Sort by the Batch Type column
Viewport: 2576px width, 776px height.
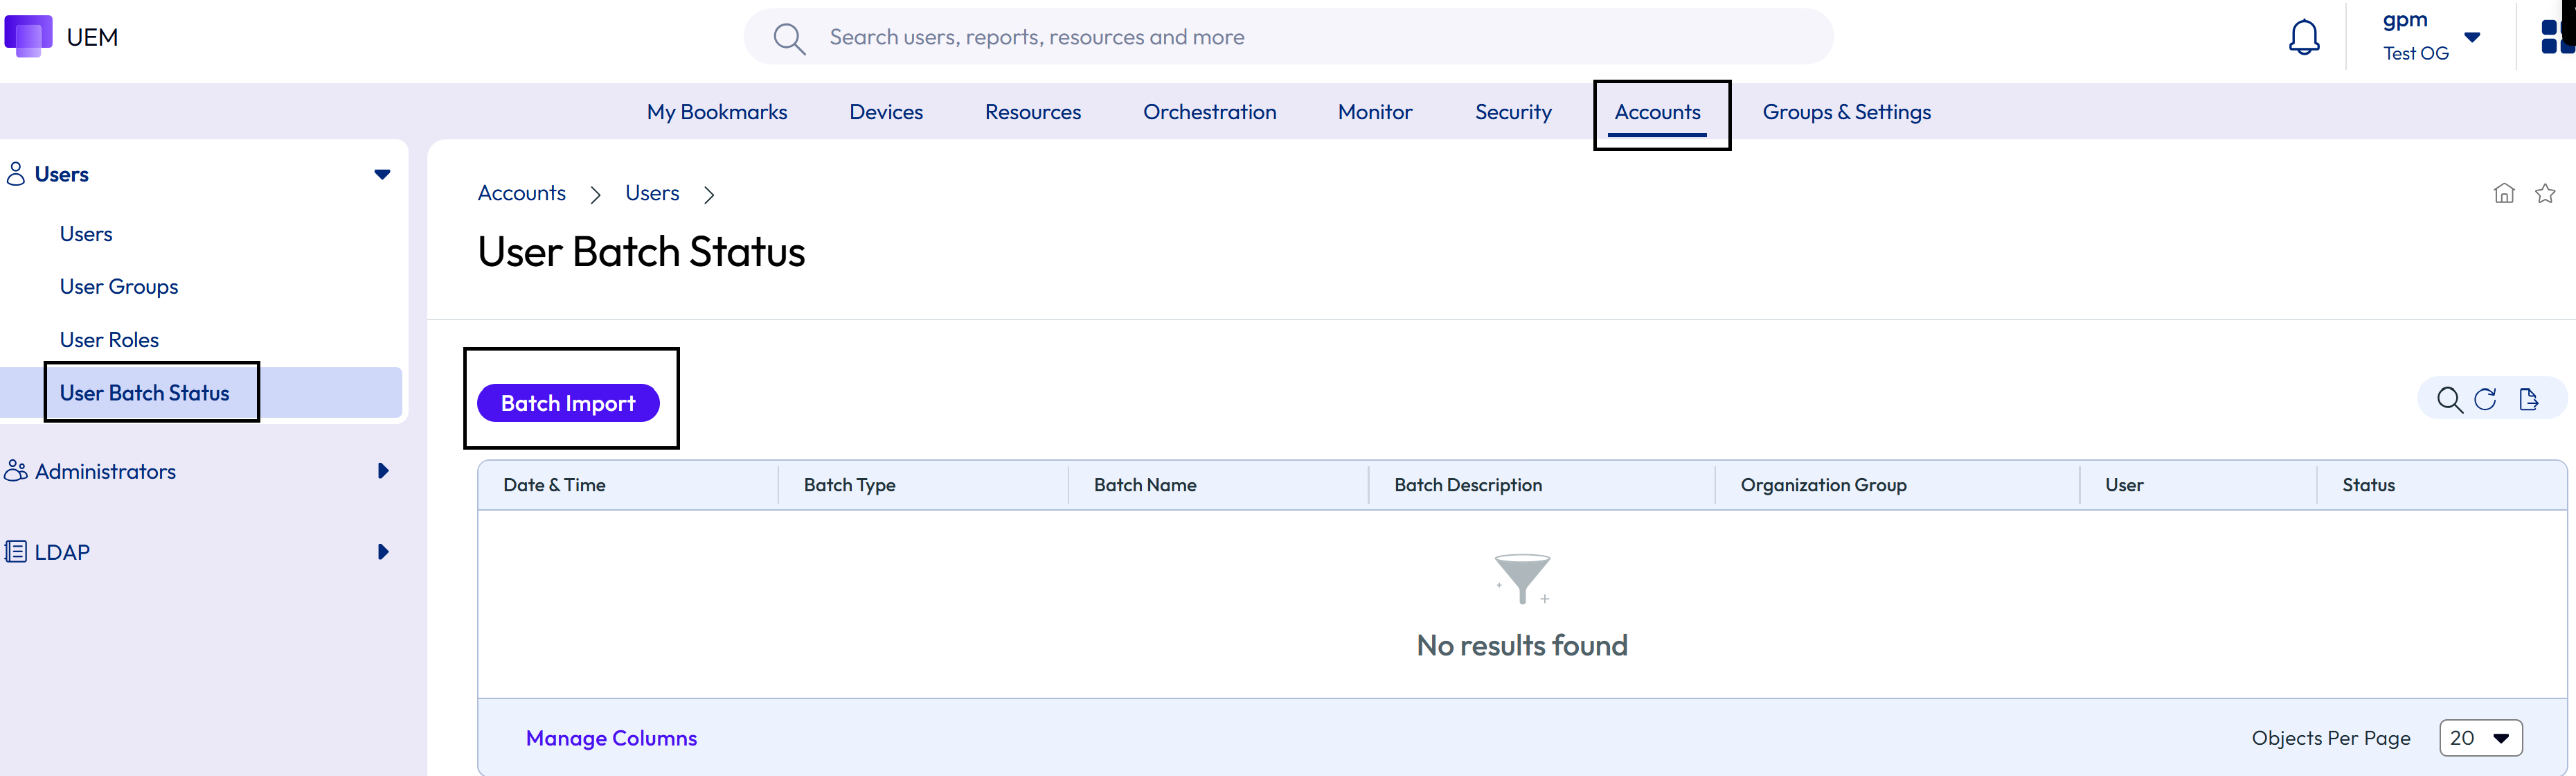pos(849,485)
